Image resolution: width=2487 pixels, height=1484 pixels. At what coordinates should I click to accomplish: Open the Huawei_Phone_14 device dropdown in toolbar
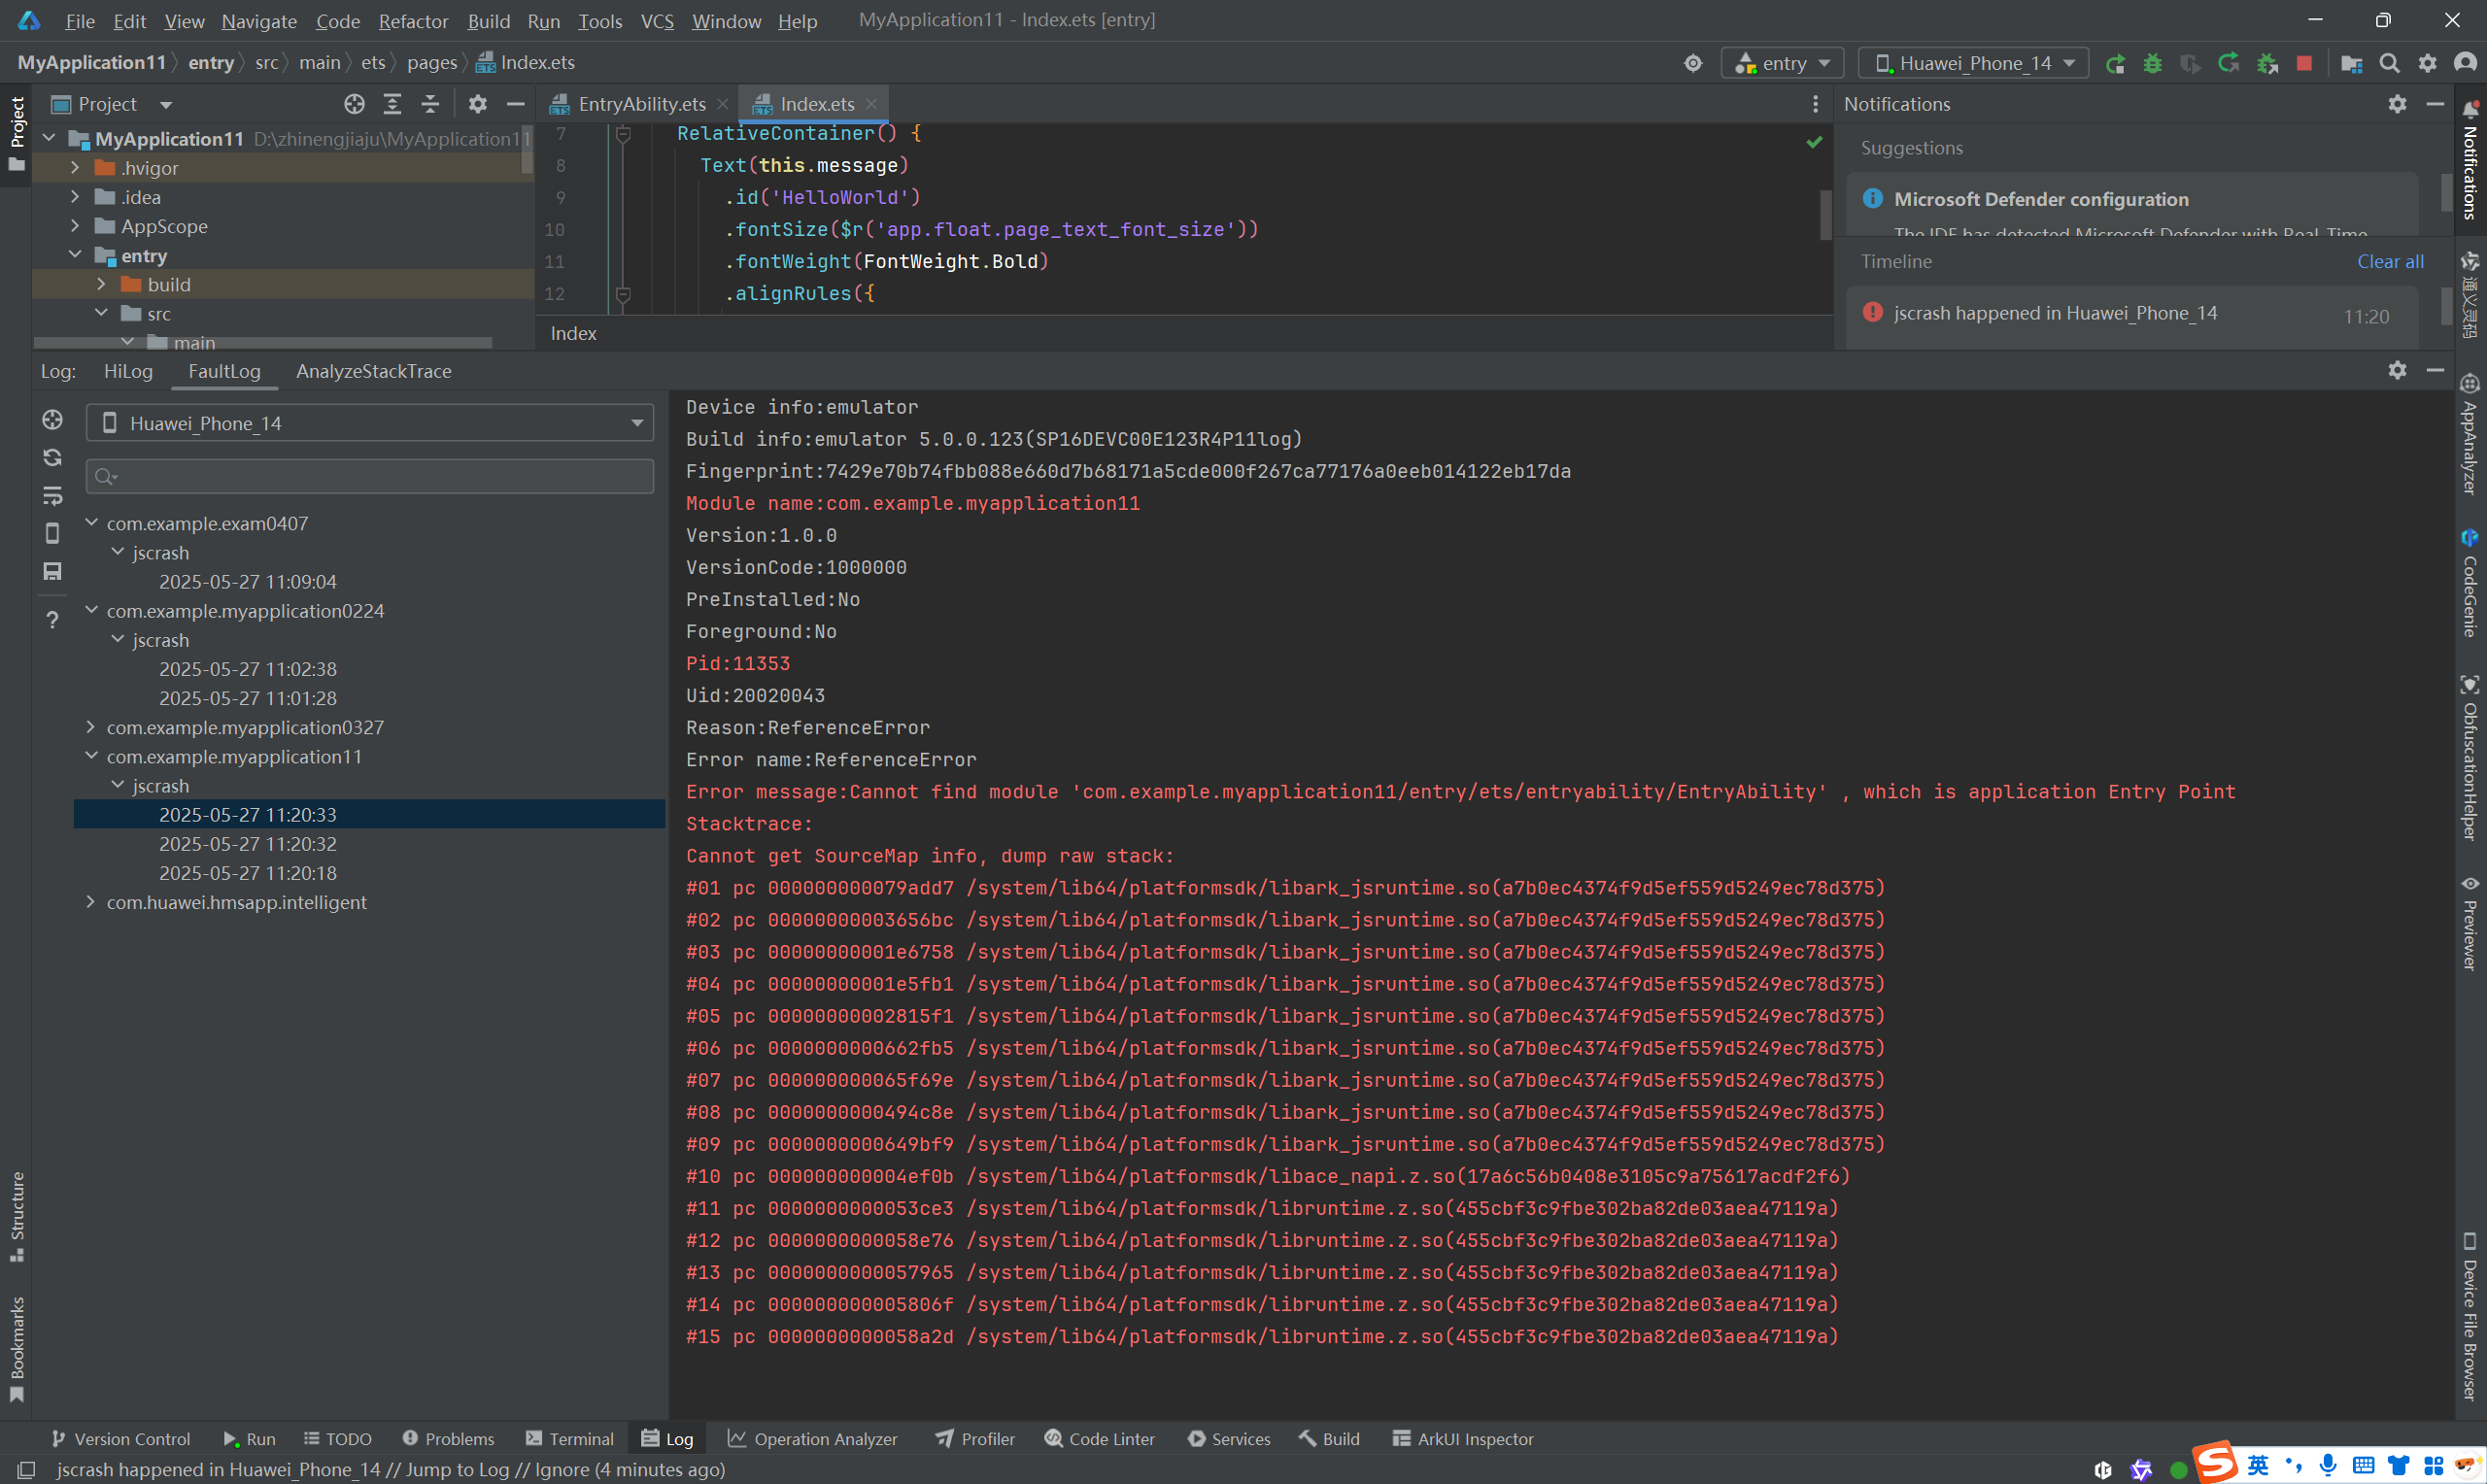1973,63
